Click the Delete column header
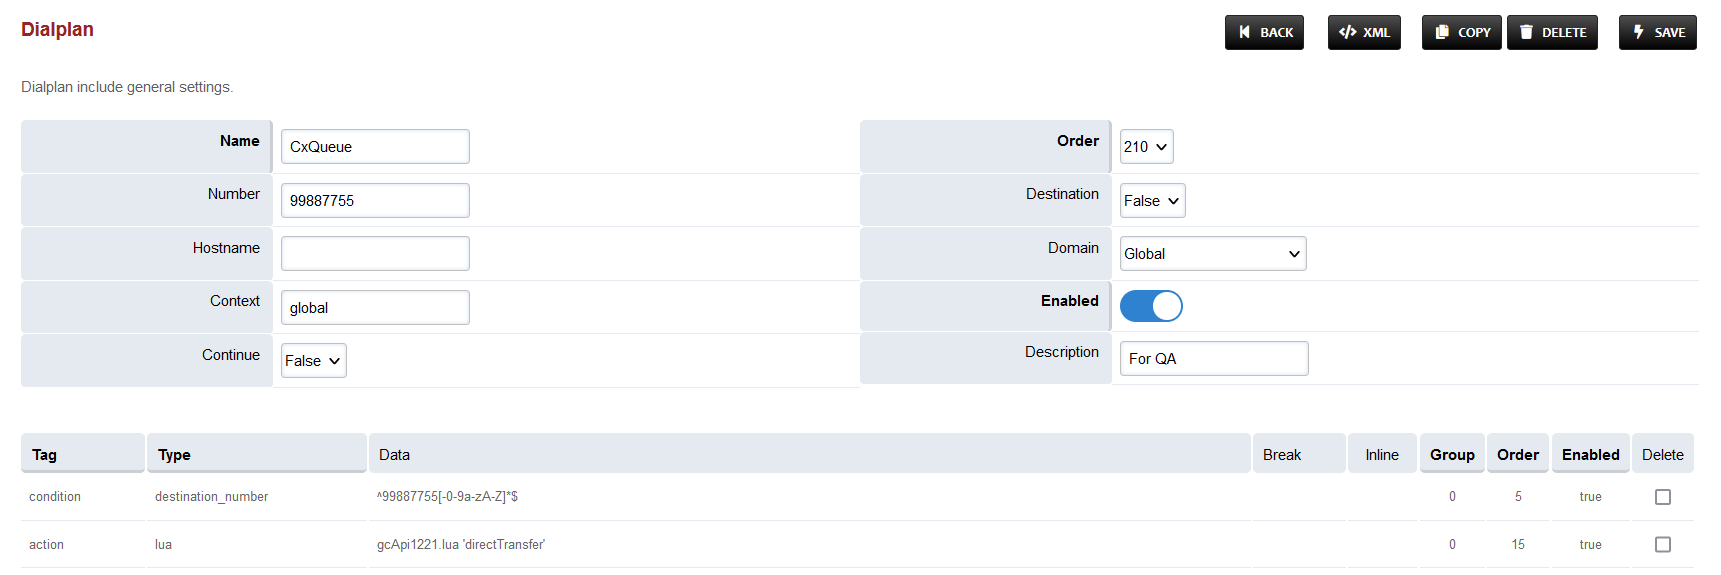1721x575 pixels. point(1662,455)
